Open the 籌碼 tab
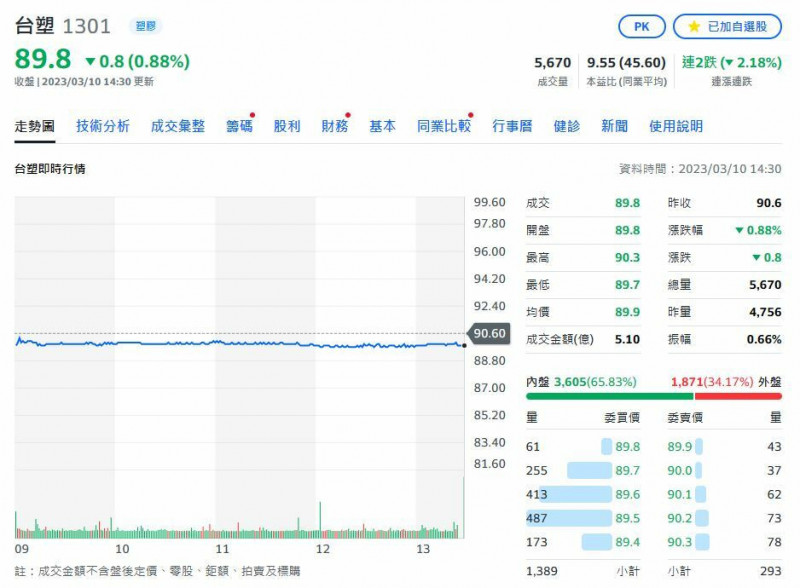 (239, 126)
